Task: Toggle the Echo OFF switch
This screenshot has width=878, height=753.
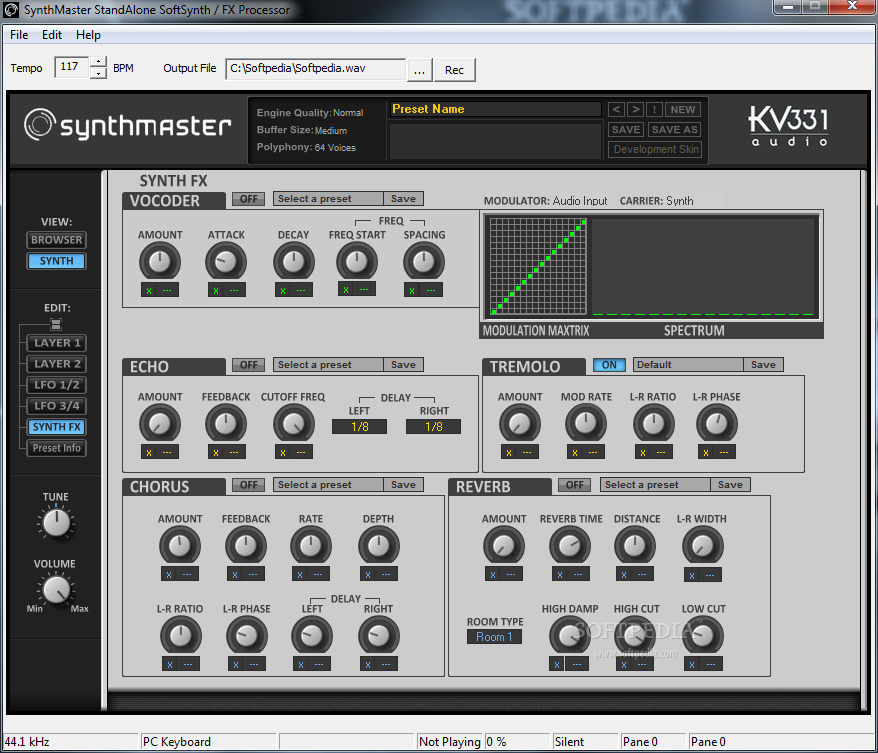Action: coord(249,365)
